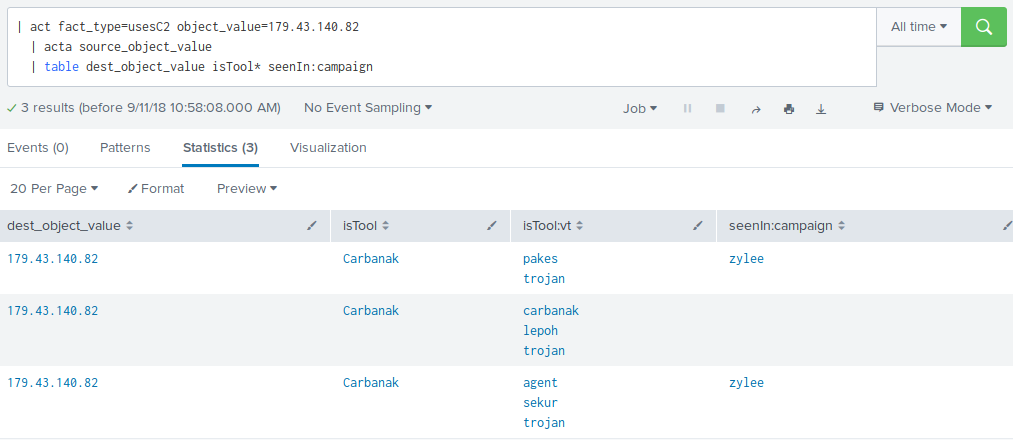Click 179.43.140.82 in the second row

(53, 311)
